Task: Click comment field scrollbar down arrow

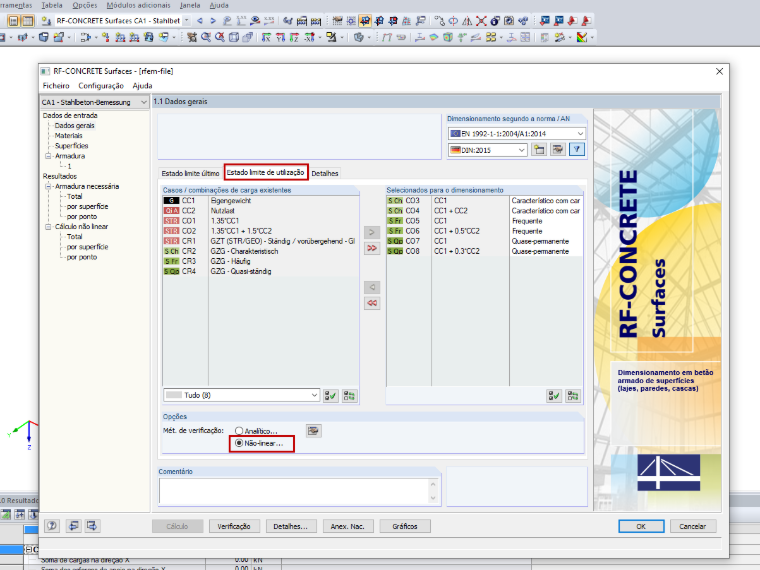Action: pyautogui.click(x=433, y=498)
